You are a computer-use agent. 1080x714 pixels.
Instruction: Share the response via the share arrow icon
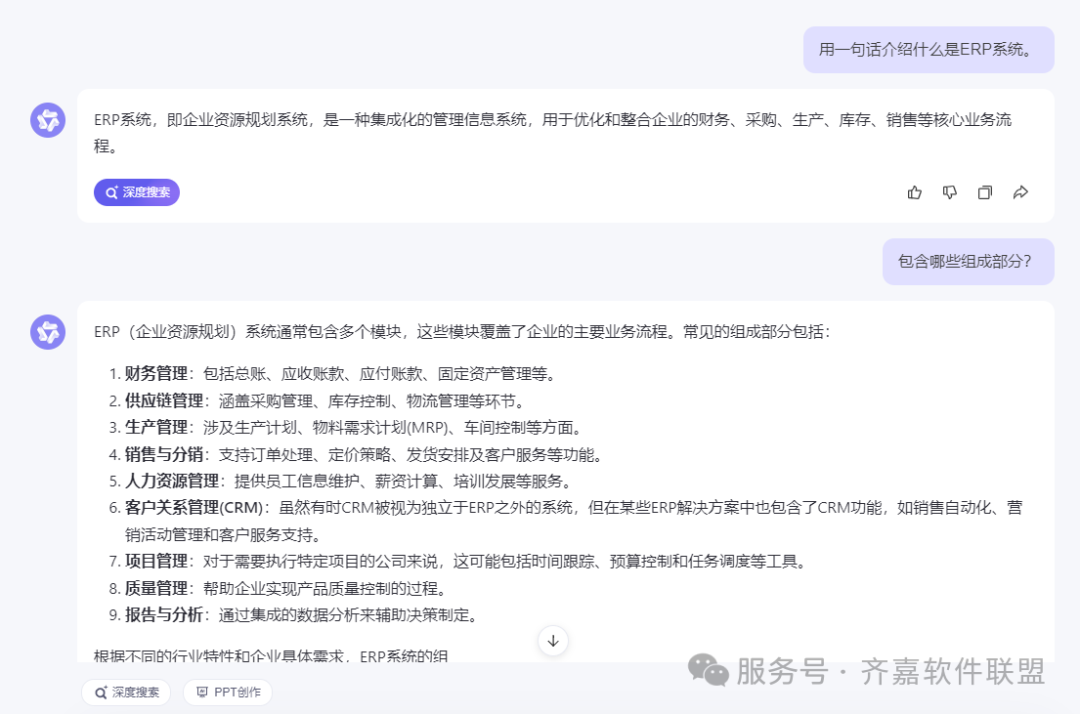pos(1021,192)
